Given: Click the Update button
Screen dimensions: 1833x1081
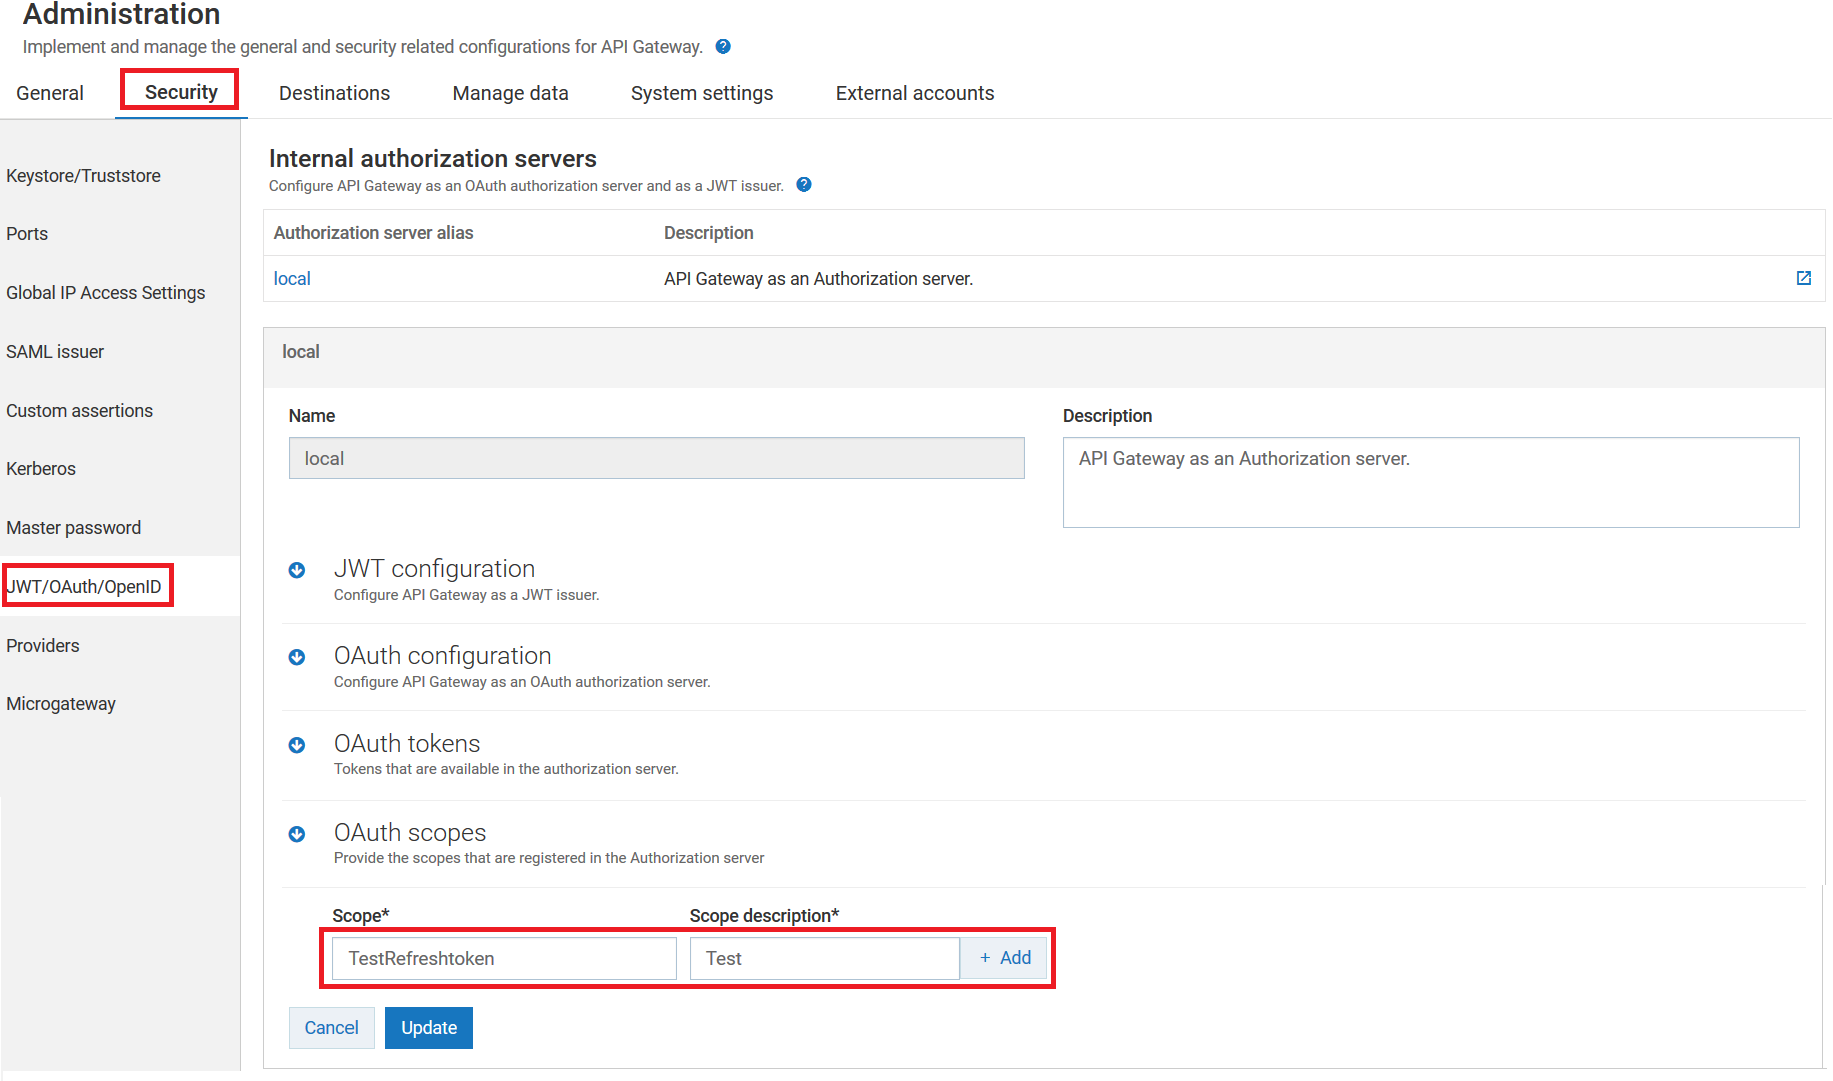Looking at the screenshot, I should (x=429, y=1028).
